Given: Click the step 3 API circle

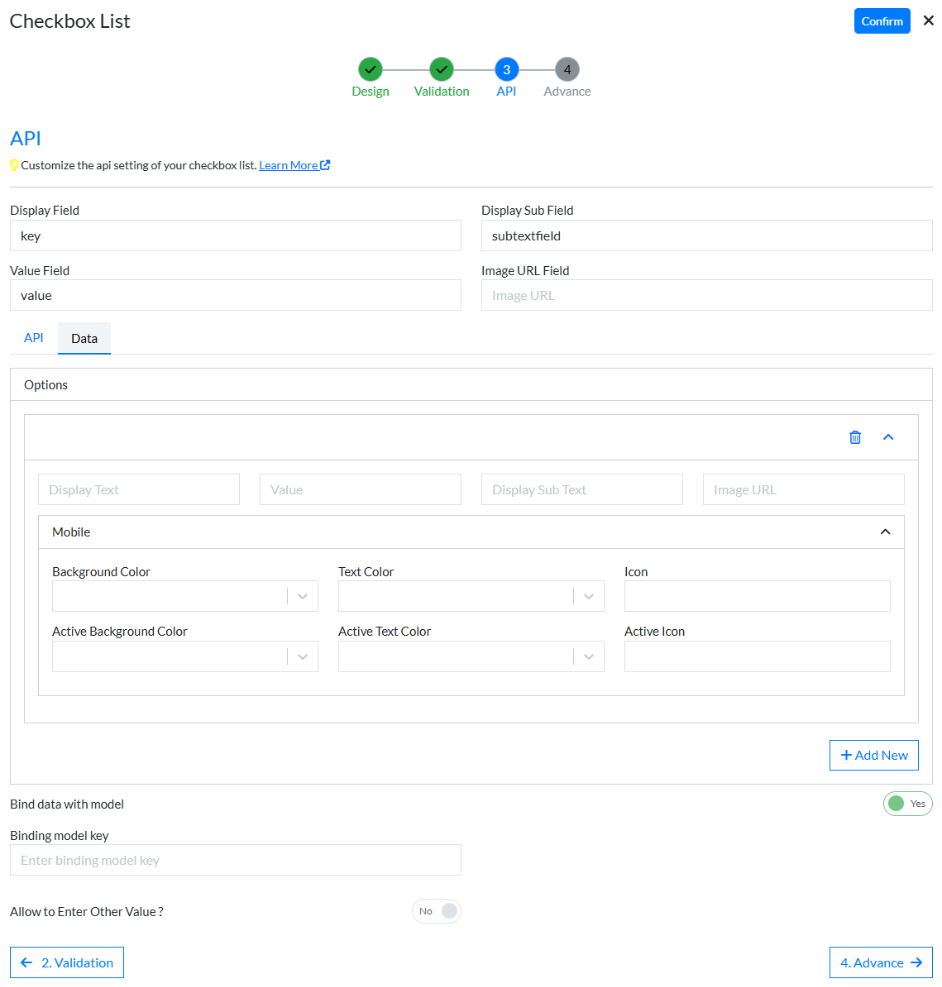Looking at the screenshot, I should point(506,69).
